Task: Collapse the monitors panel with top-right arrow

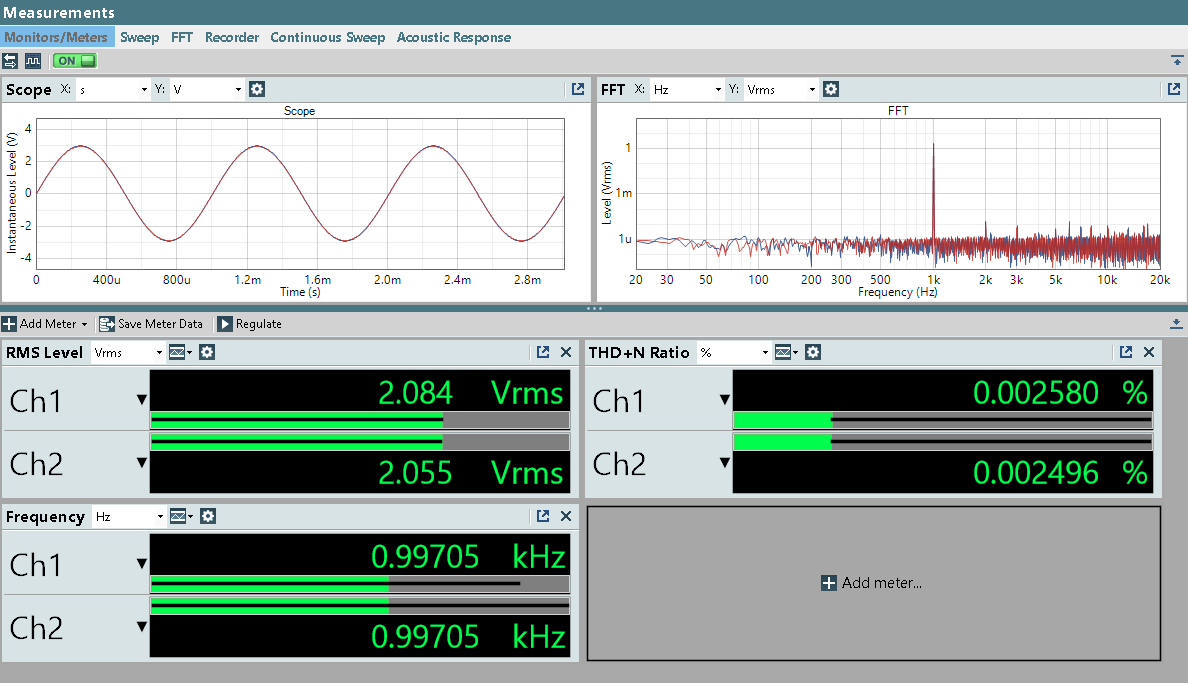Action: (x=1177, y=60)
